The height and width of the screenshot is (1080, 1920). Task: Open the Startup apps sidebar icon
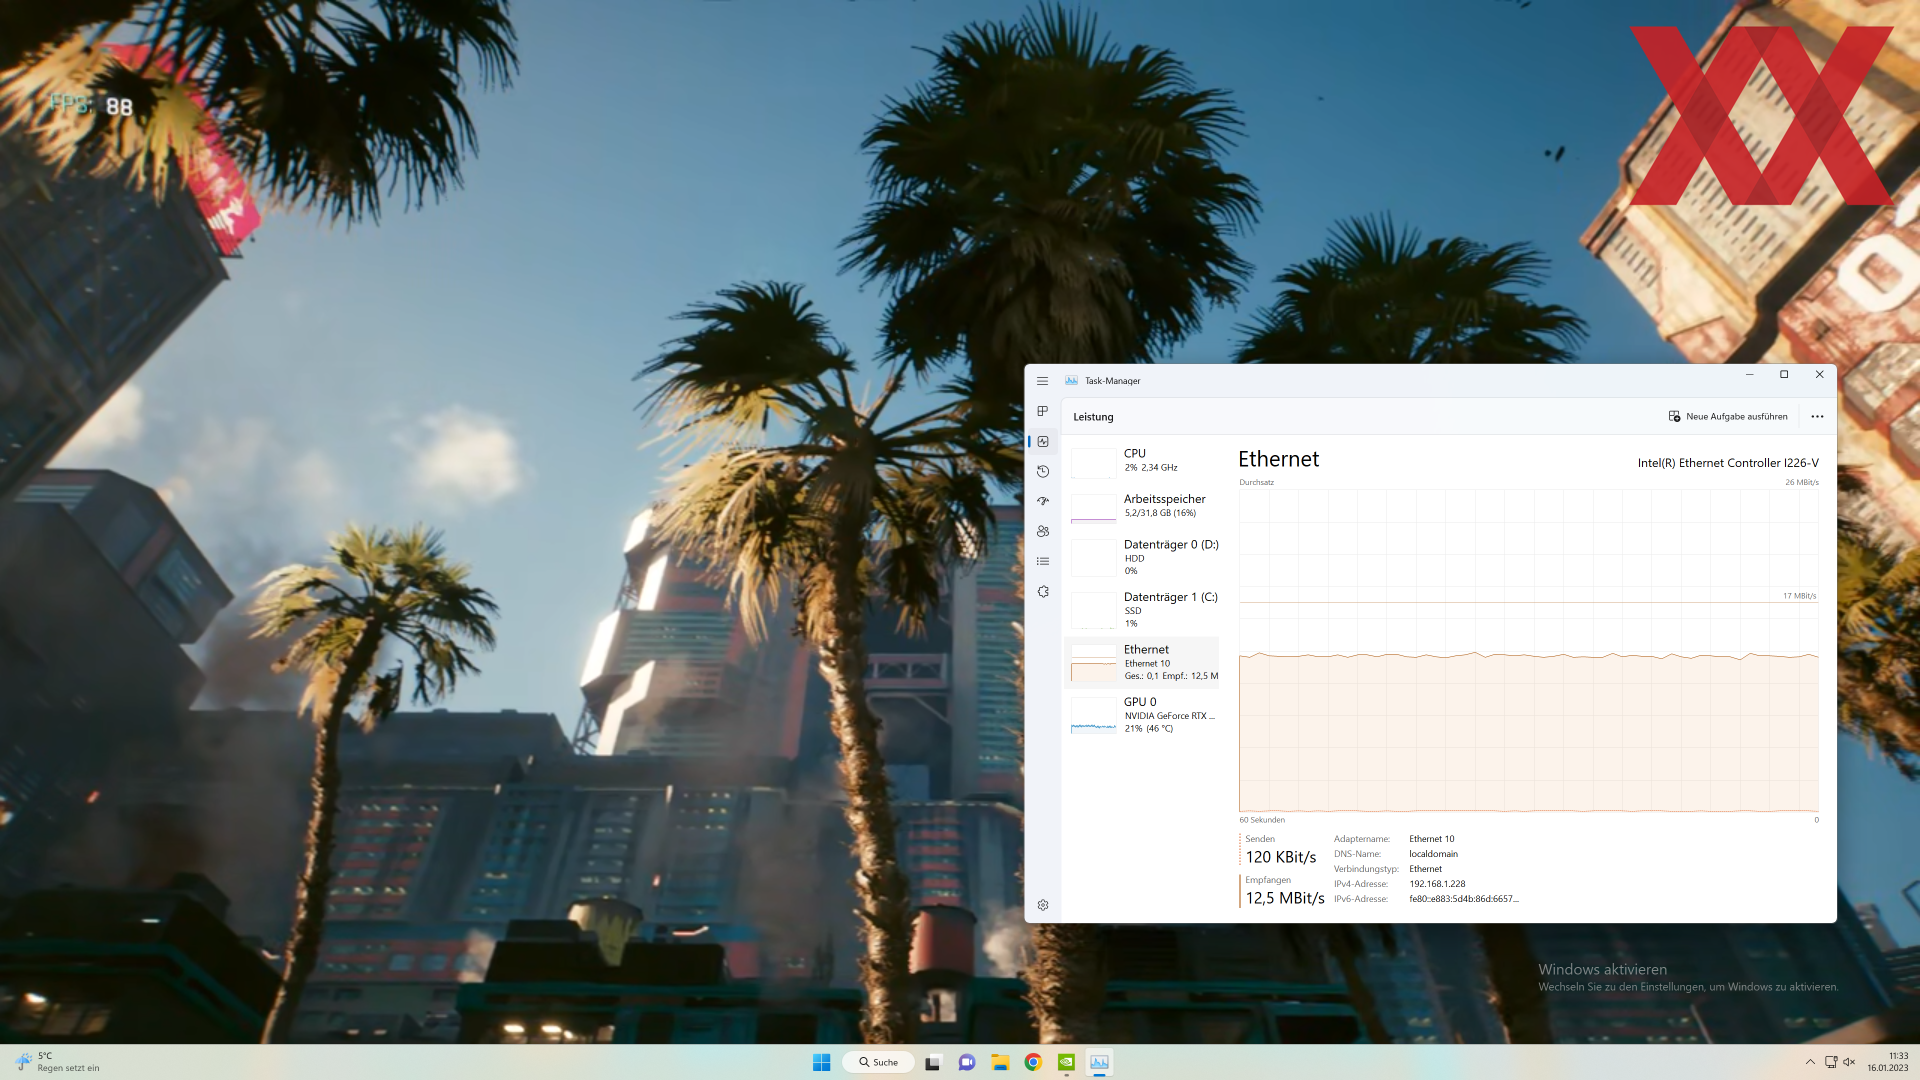pyautogui.click(x=1042, y=501)
